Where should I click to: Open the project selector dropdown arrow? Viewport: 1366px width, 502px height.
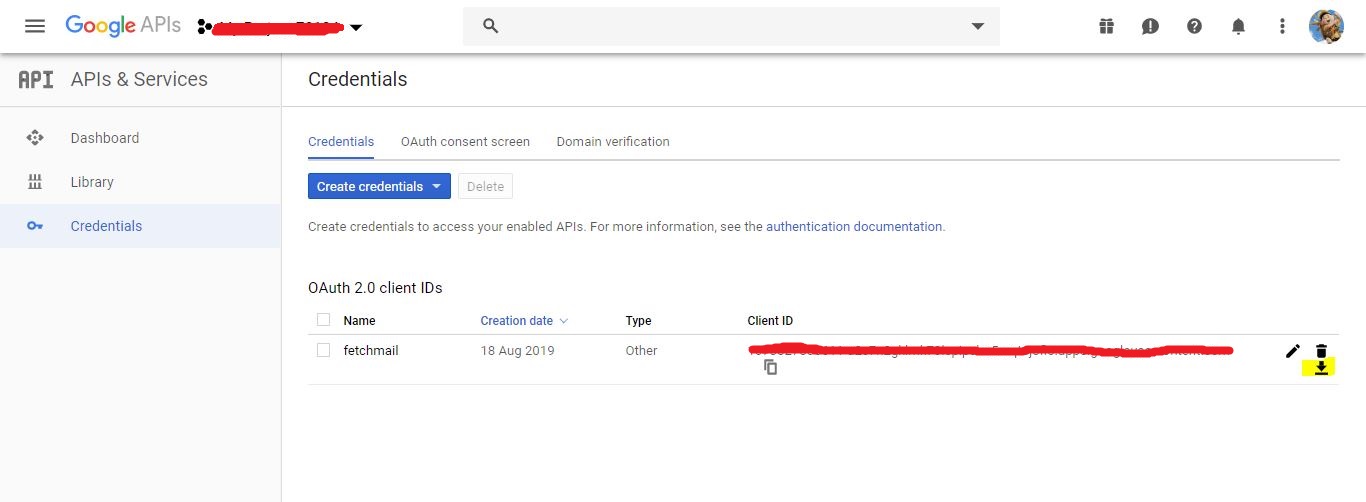pos(356,28)
